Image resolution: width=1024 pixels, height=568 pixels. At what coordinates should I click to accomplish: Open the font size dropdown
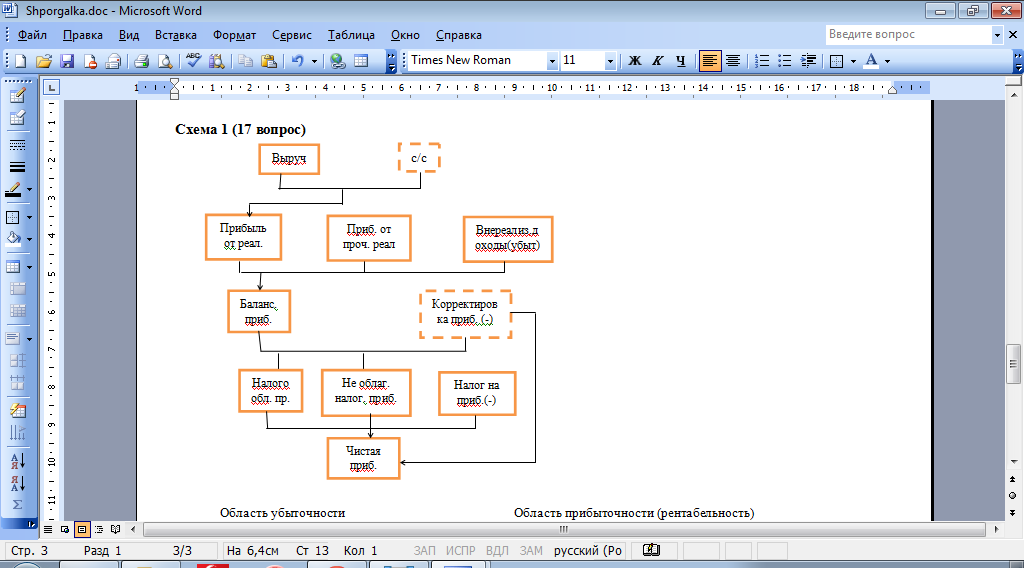point(610,61)
